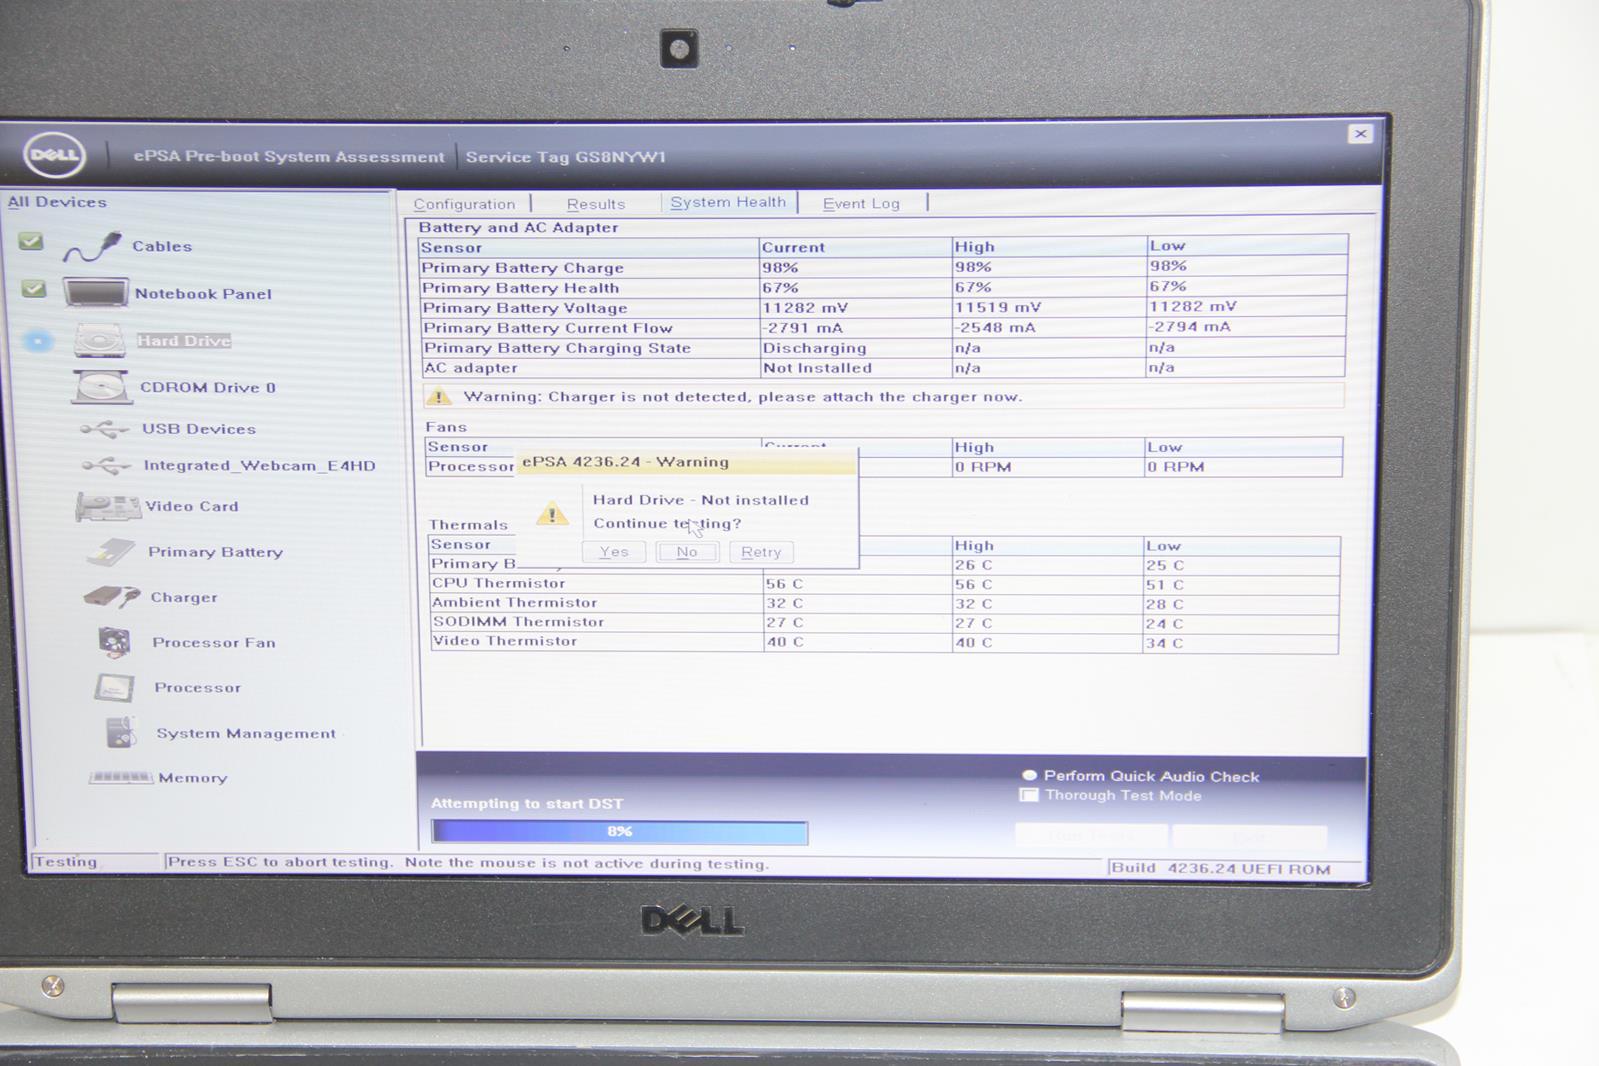Click Video Thermistor row label
1599x1066 pixels.
(x=505, y=641)
